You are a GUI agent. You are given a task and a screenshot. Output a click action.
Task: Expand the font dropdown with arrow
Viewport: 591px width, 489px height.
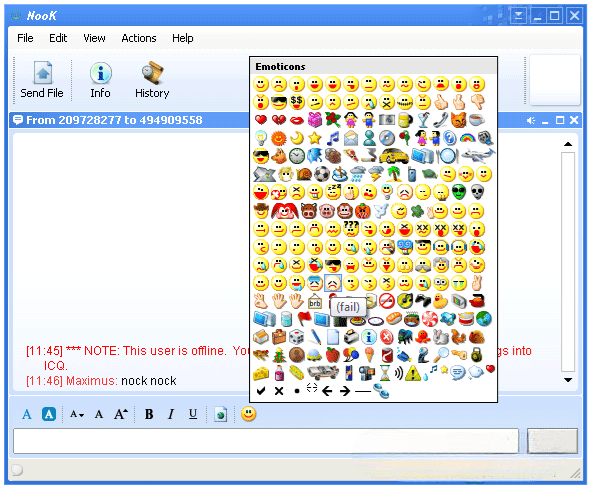click(77, 414)
